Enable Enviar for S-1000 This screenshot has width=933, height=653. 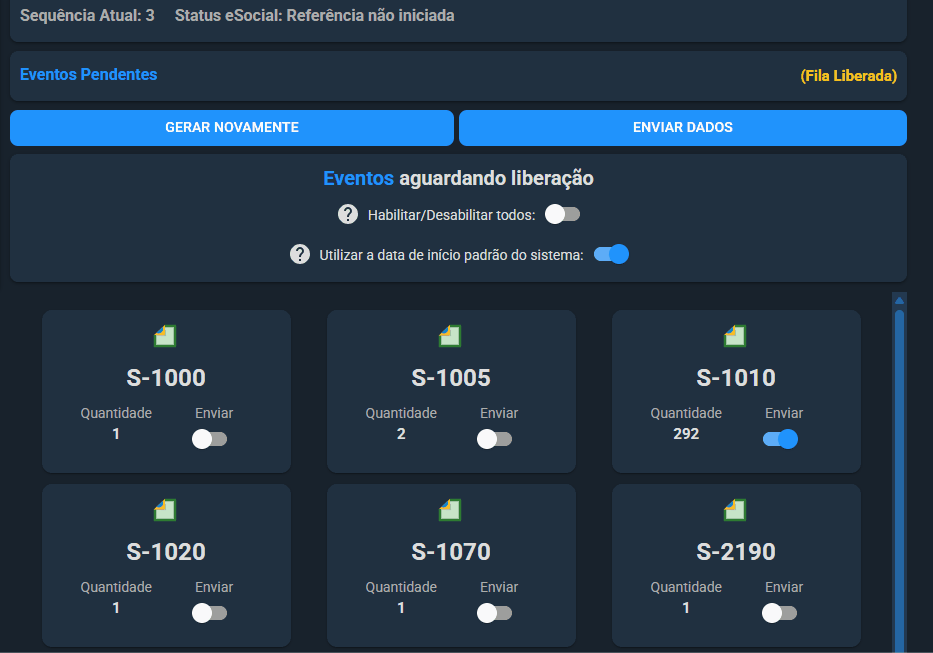click(x=209, y=439)
